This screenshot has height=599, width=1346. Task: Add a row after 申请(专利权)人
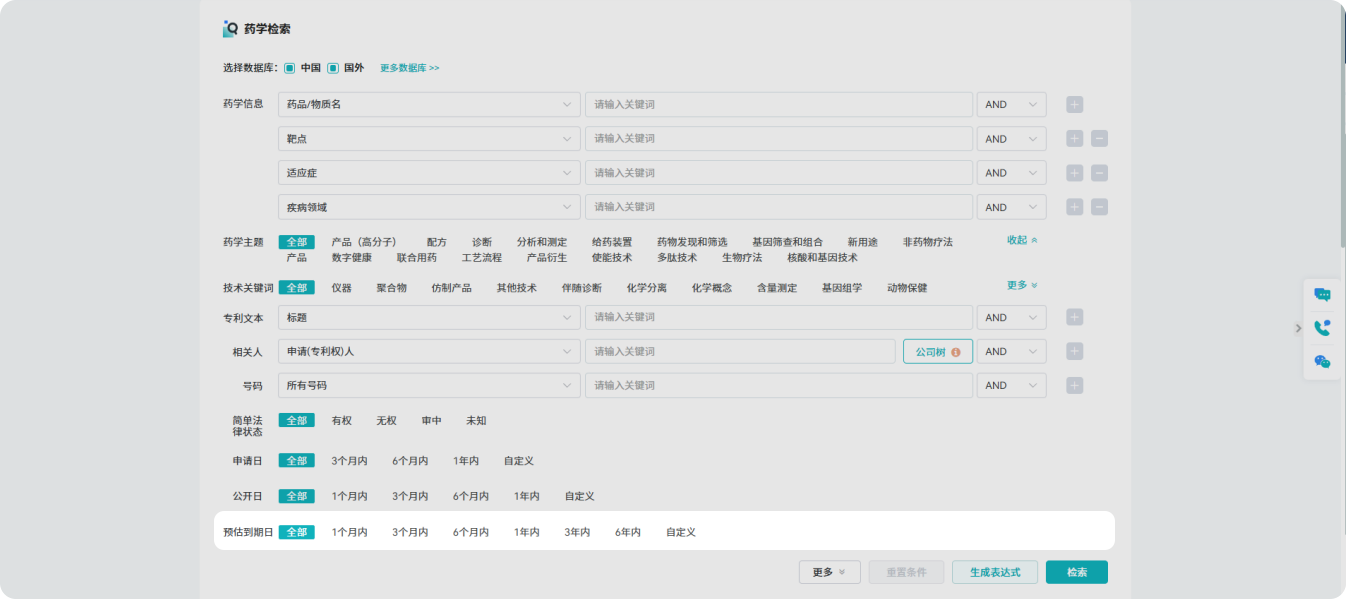[1075, 351]
